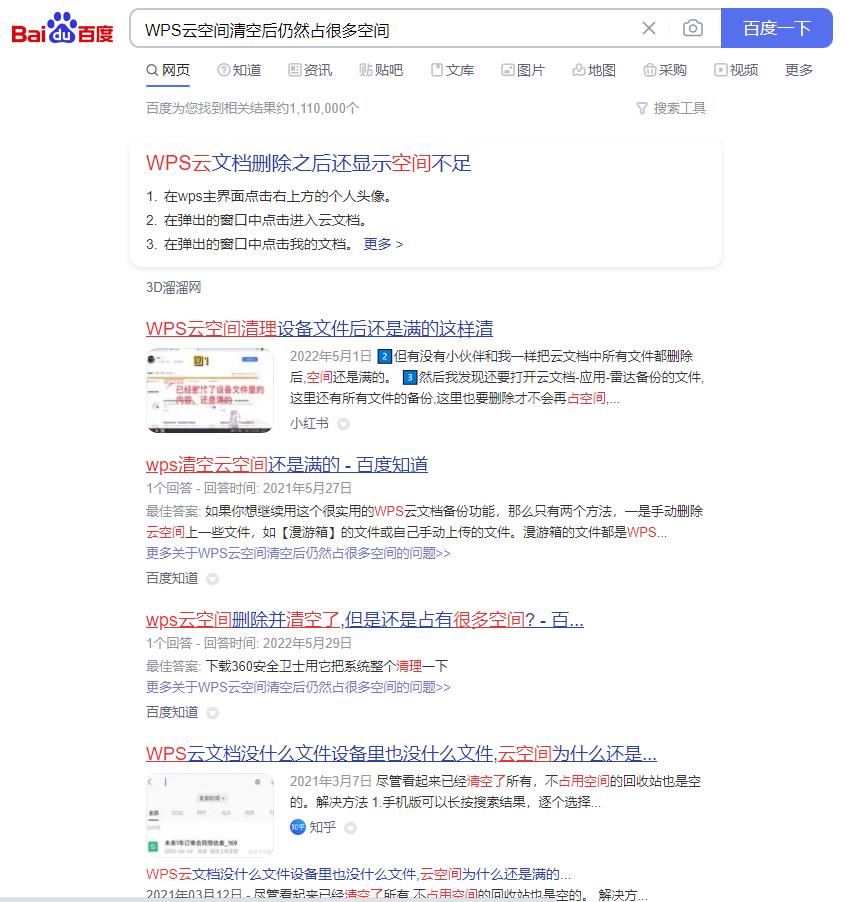This screenshot has width=847, height=902.
Task: Click the 百度知道 source badge verification mark
Action: (212, 578)
